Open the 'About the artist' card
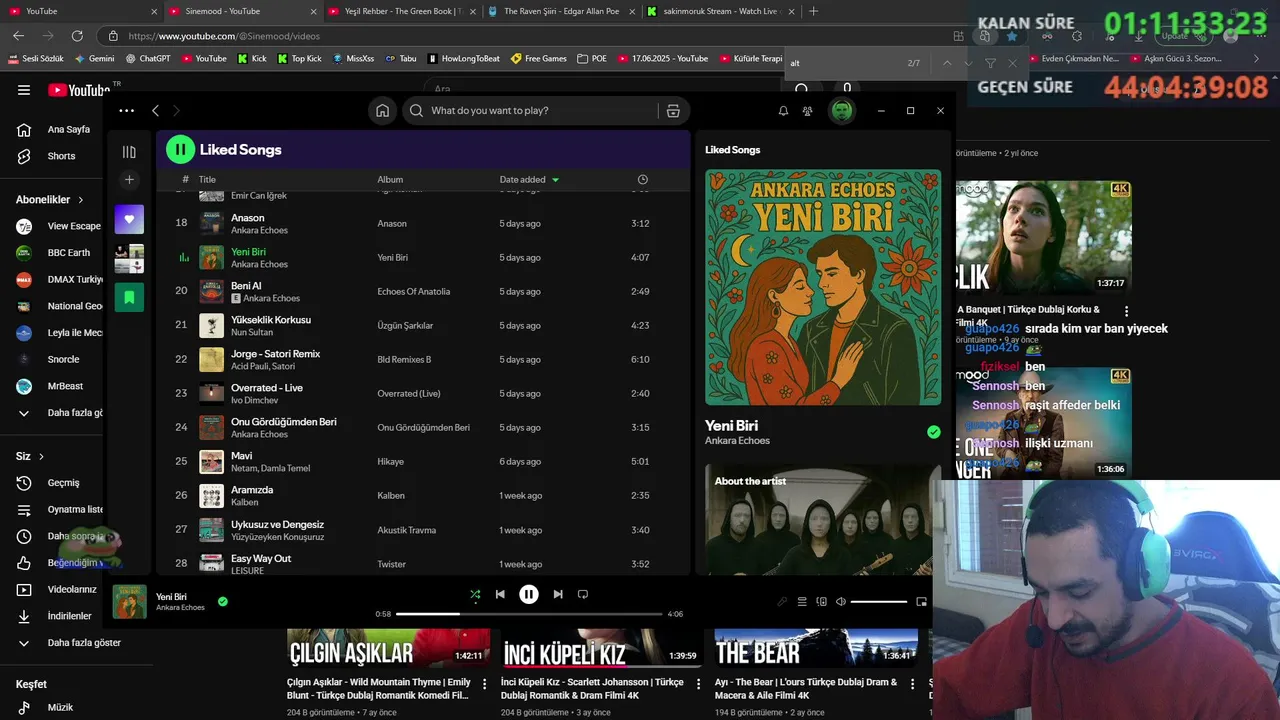Screen dimensions: 1280x720 pyautogui.click(x=823, y=519)
